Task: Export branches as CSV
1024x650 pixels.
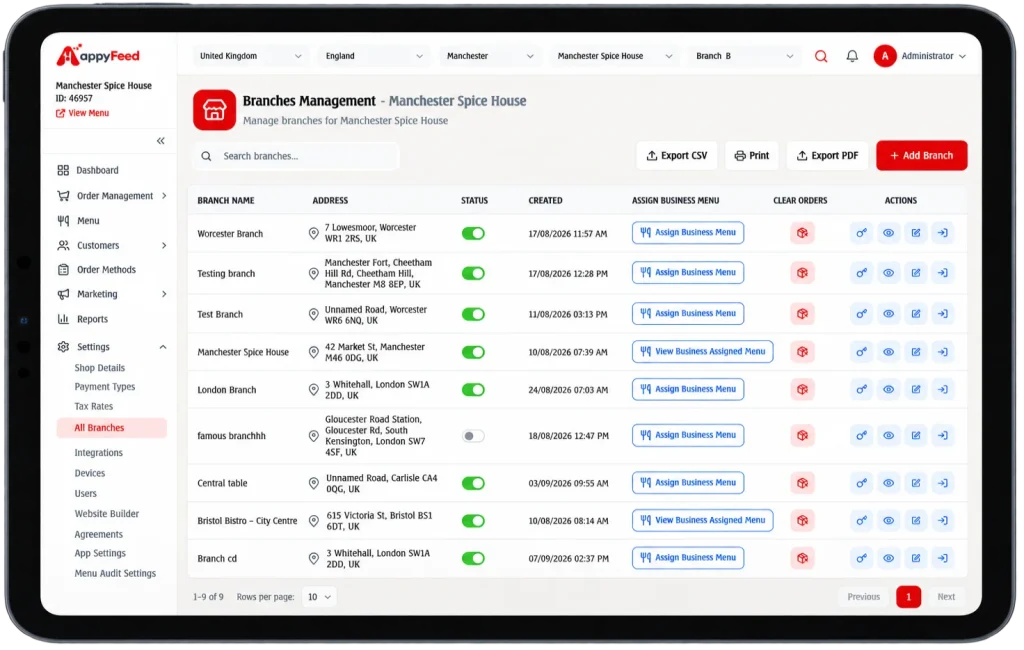Action: 677,155
